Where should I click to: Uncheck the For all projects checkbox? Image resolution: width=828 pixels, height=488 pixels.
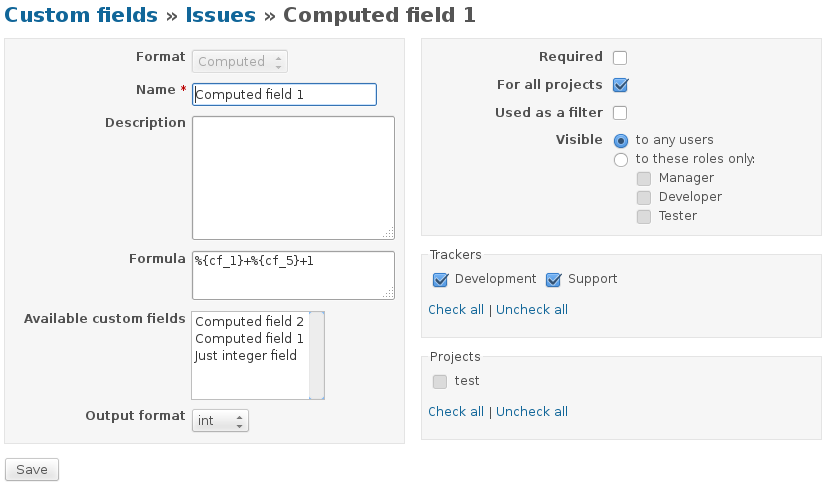pos(620,85)
